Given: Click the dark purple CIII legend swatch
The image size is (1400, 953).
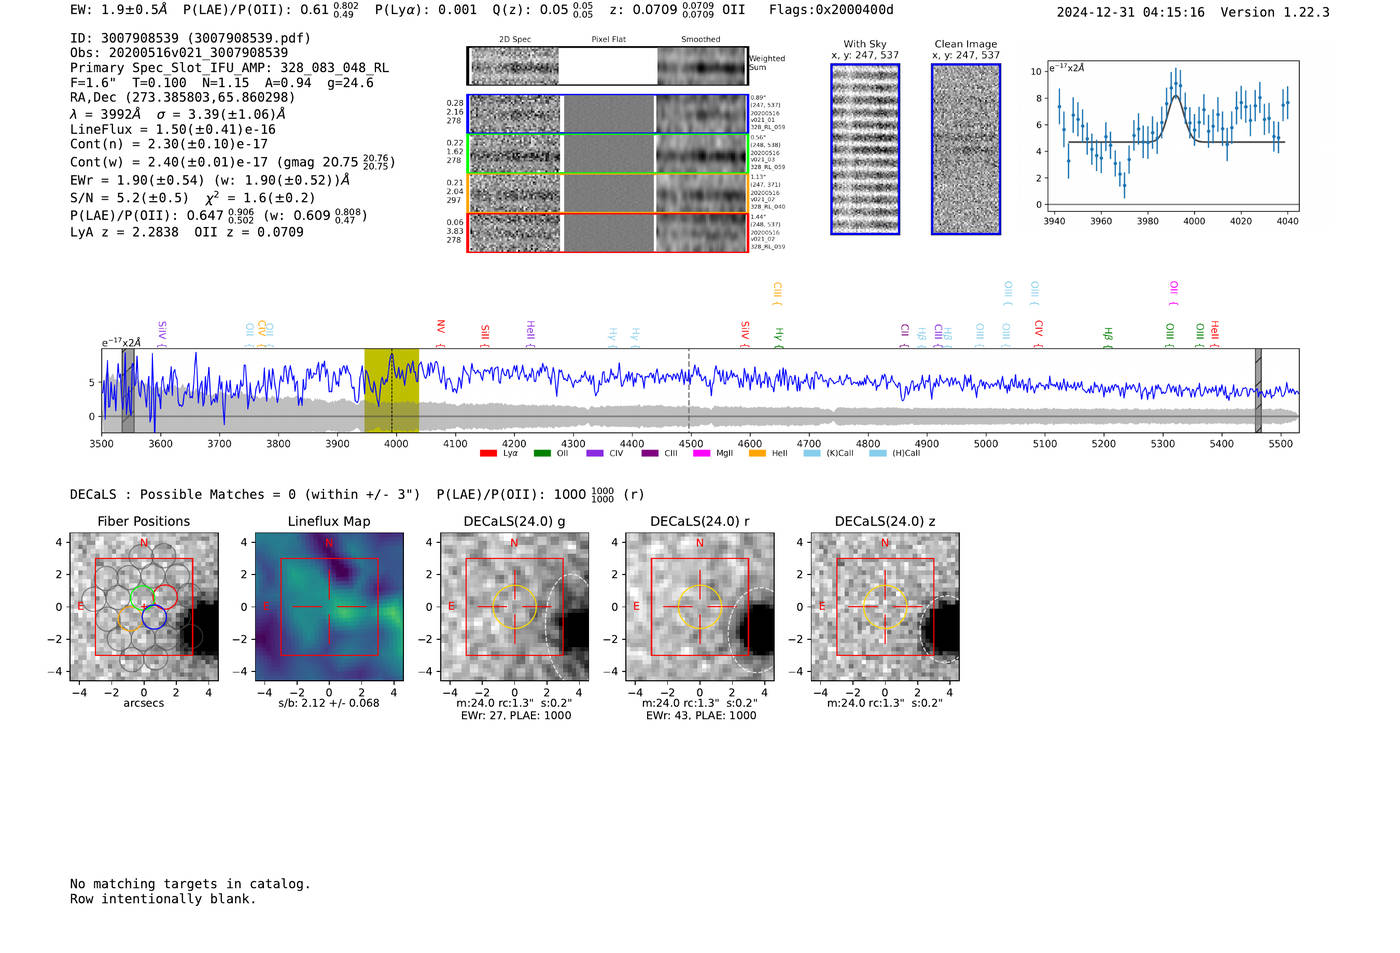Looking at the screenshot, I should tap(650, 453).
